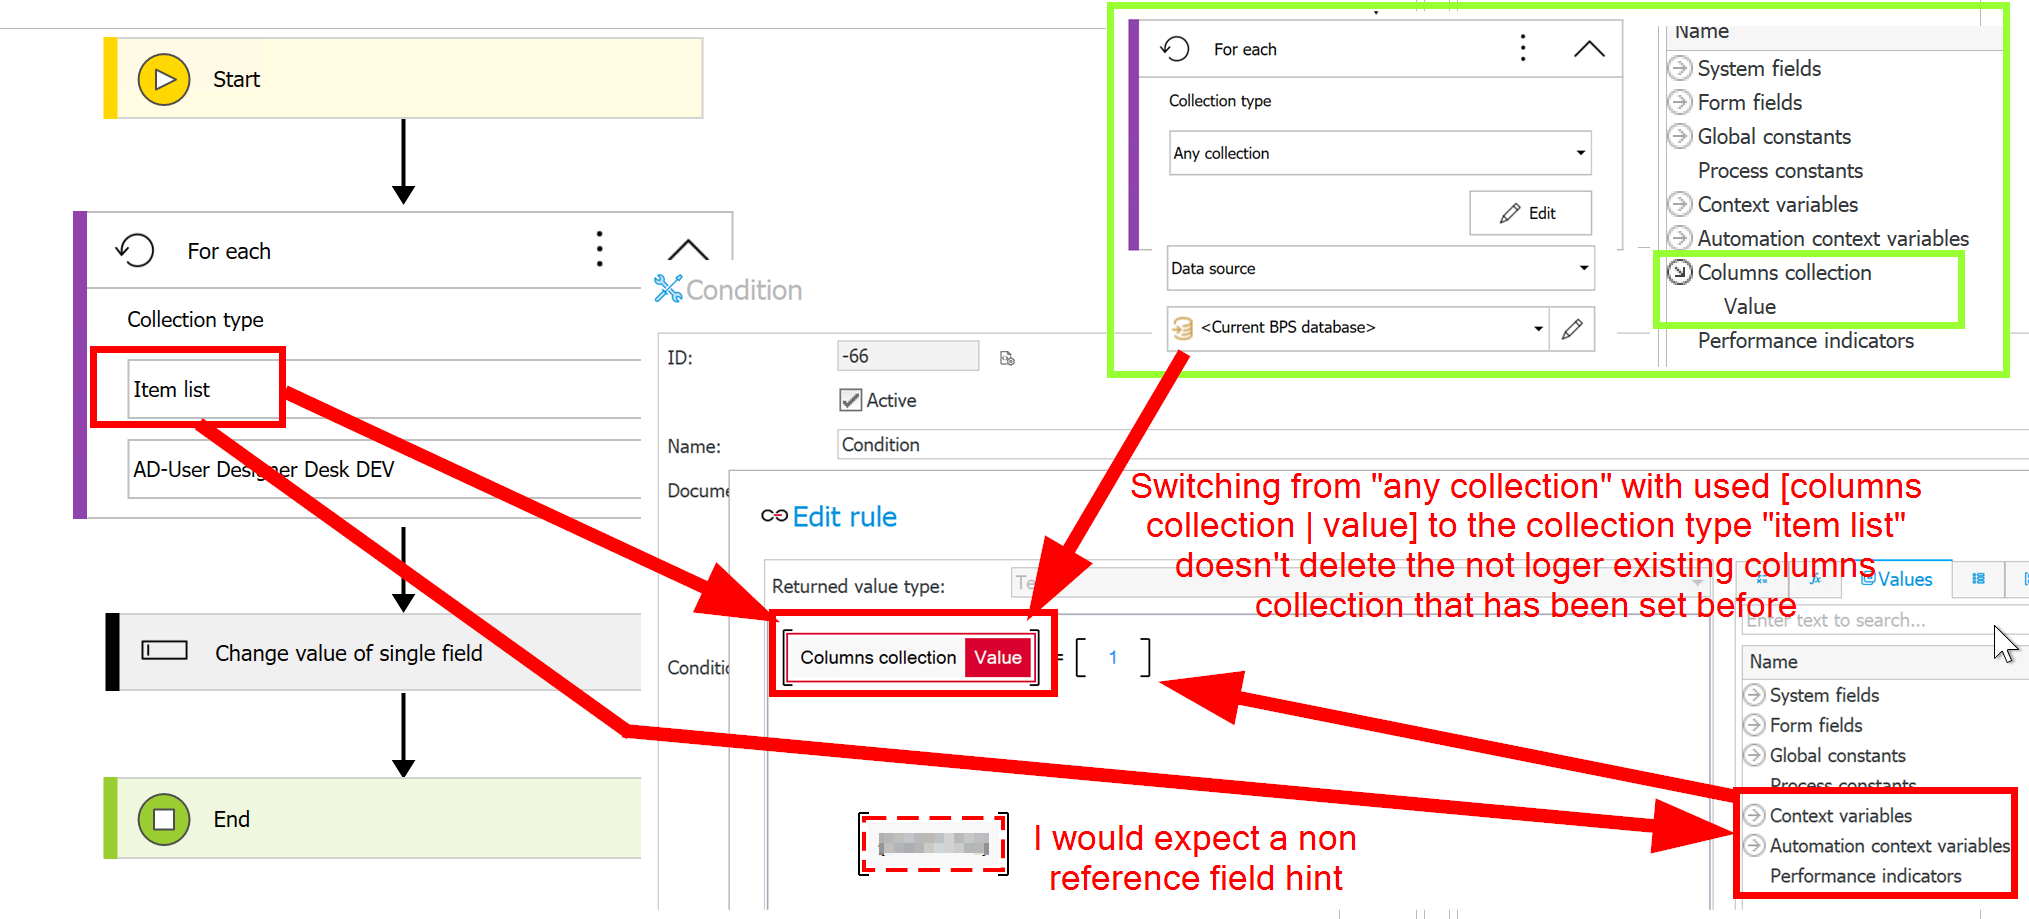Viewport: 2029px width, 919px height.
Task: Click the green End stop icon
Action: pos(164,820)
